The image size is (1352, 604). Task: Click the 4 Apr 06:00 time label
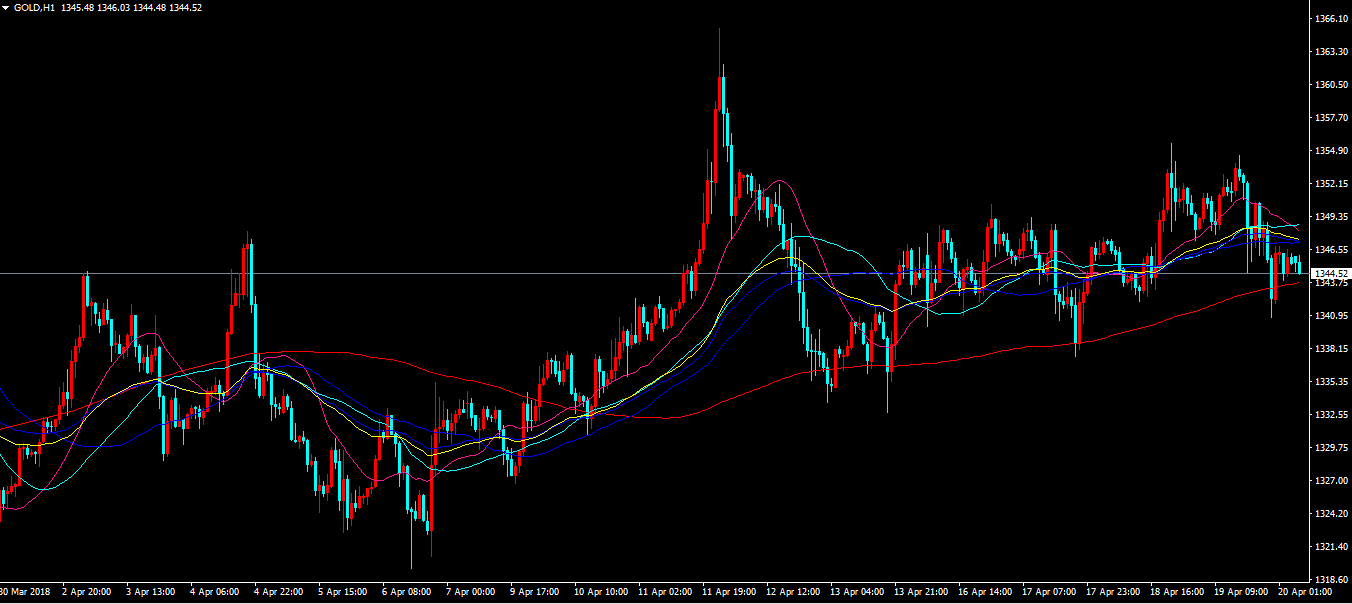(215, 592)
